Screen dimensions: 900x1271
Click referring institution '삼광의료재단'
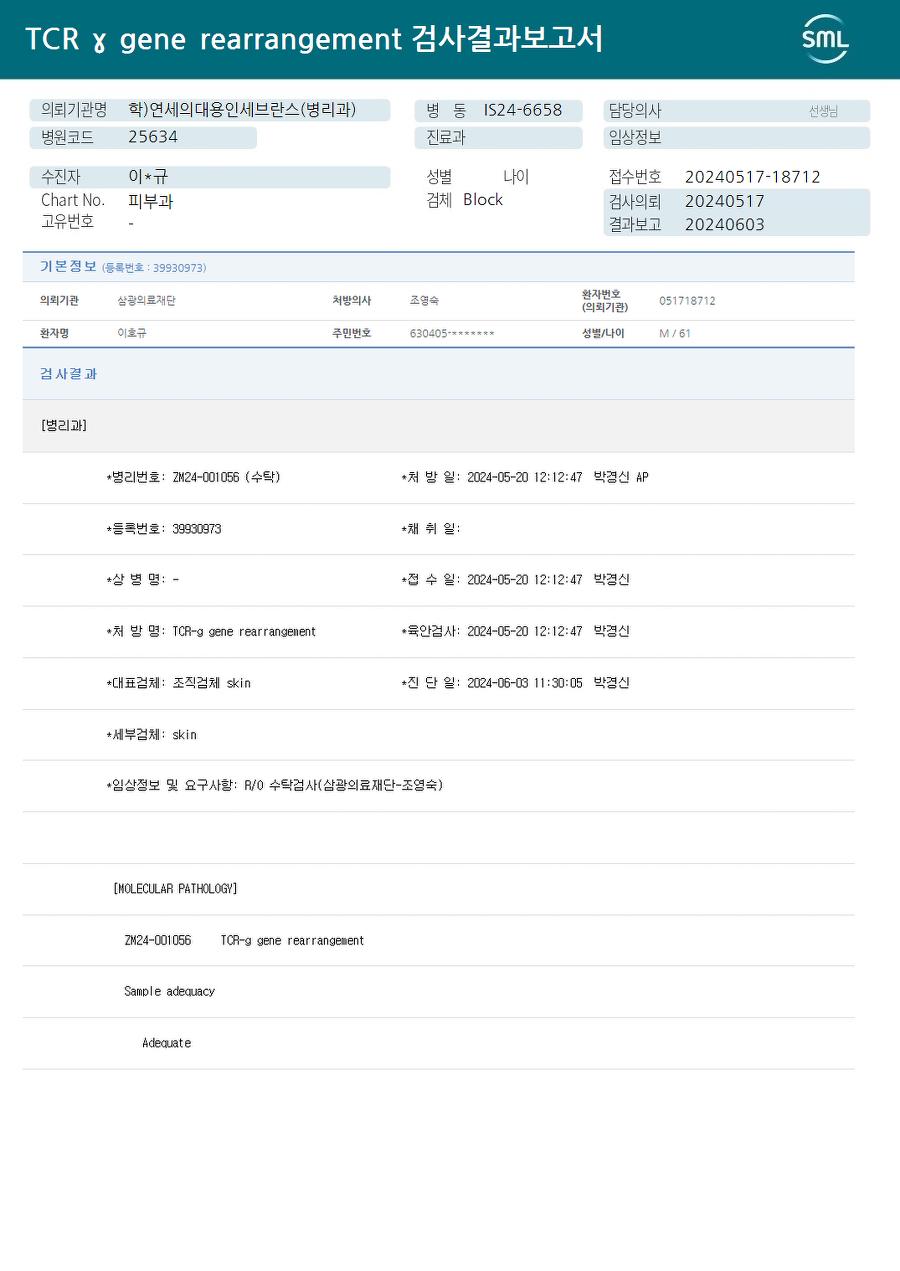[146, 301]
